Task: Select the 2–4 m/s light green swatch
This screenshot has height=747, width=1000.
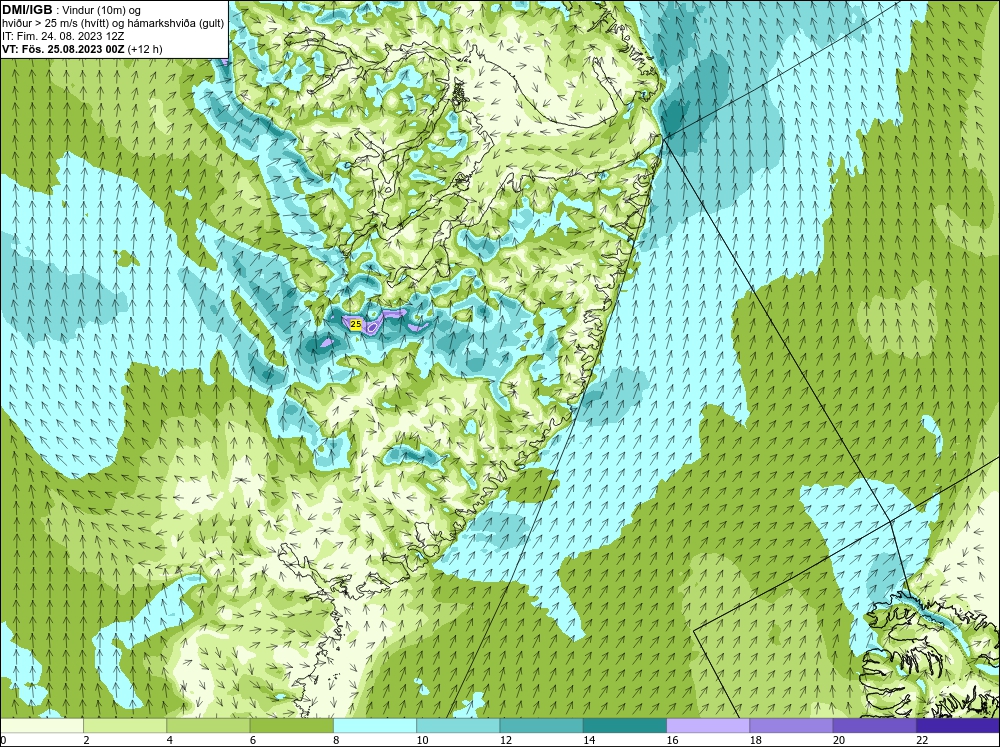Action: pyautogui.click(x=125, y=725)
